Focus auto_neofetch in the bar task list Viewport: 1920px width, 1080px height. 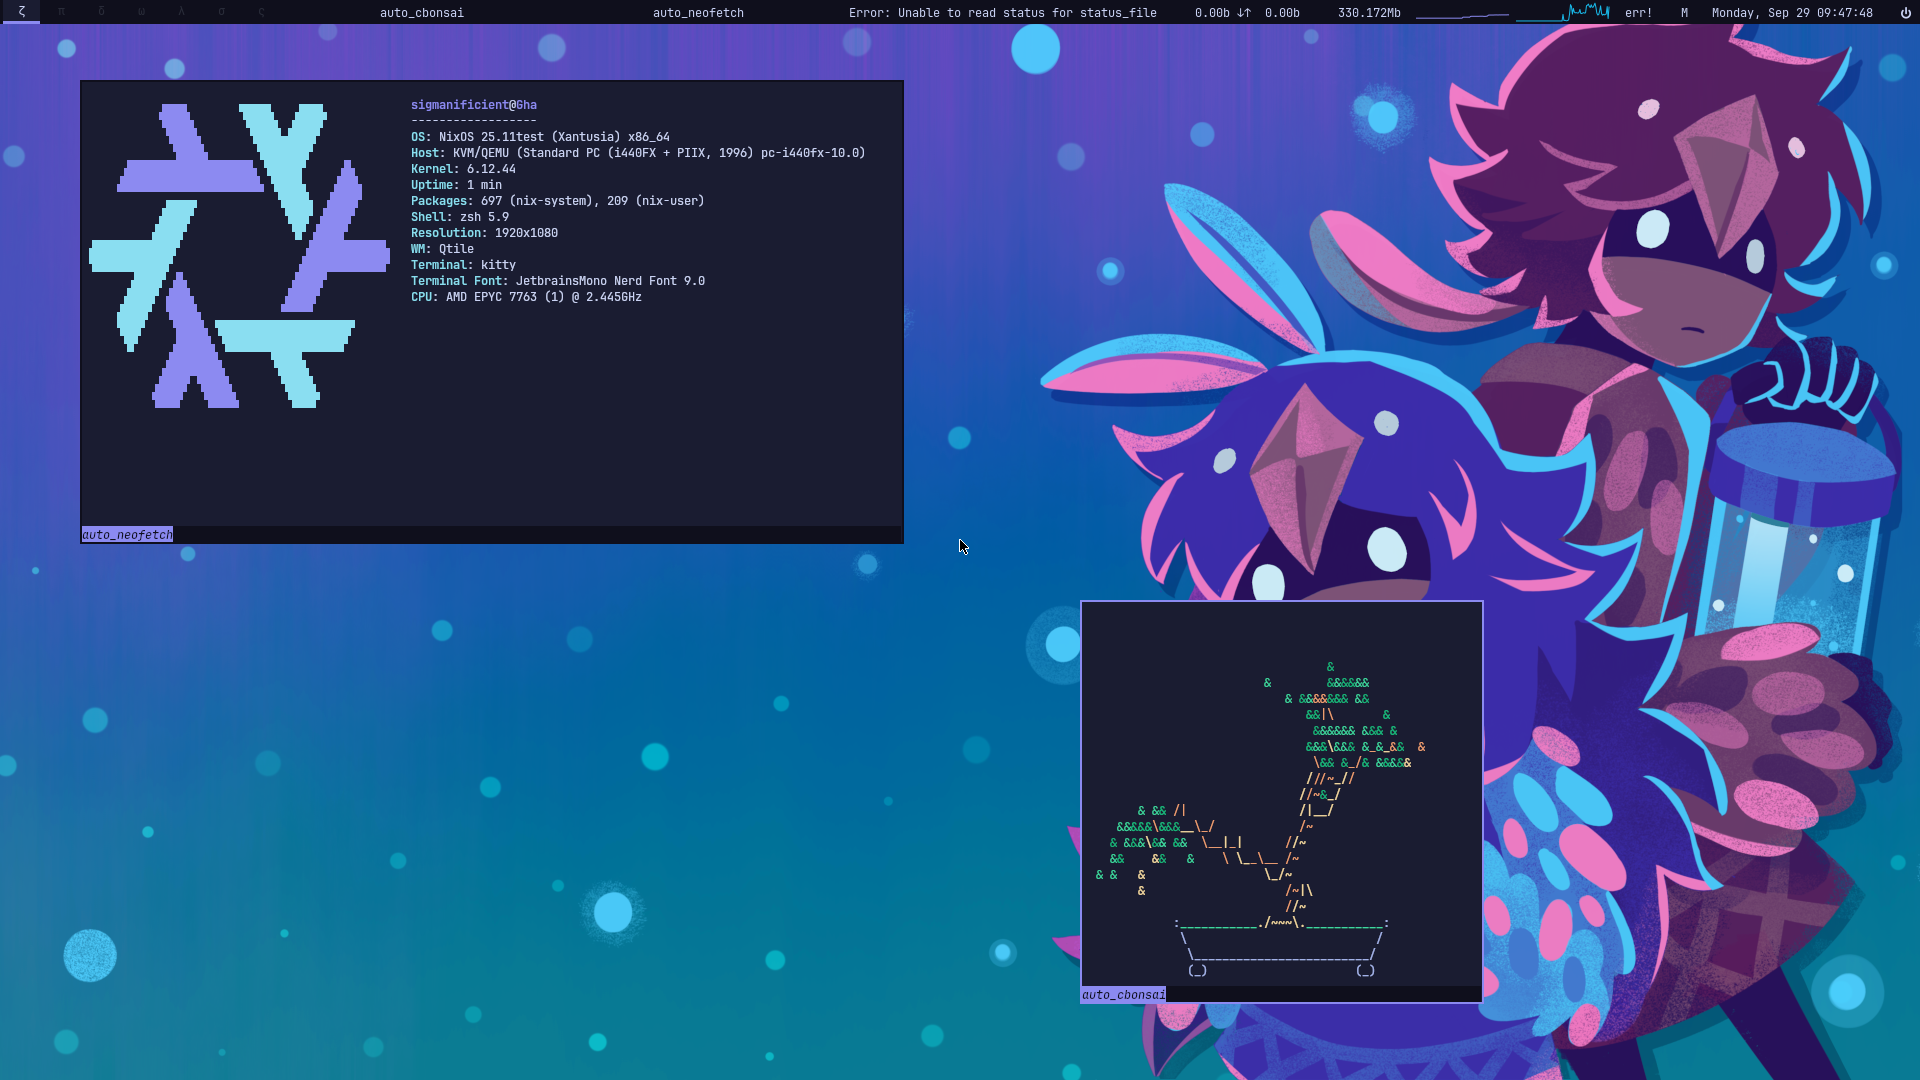click(x=698, y=13)
